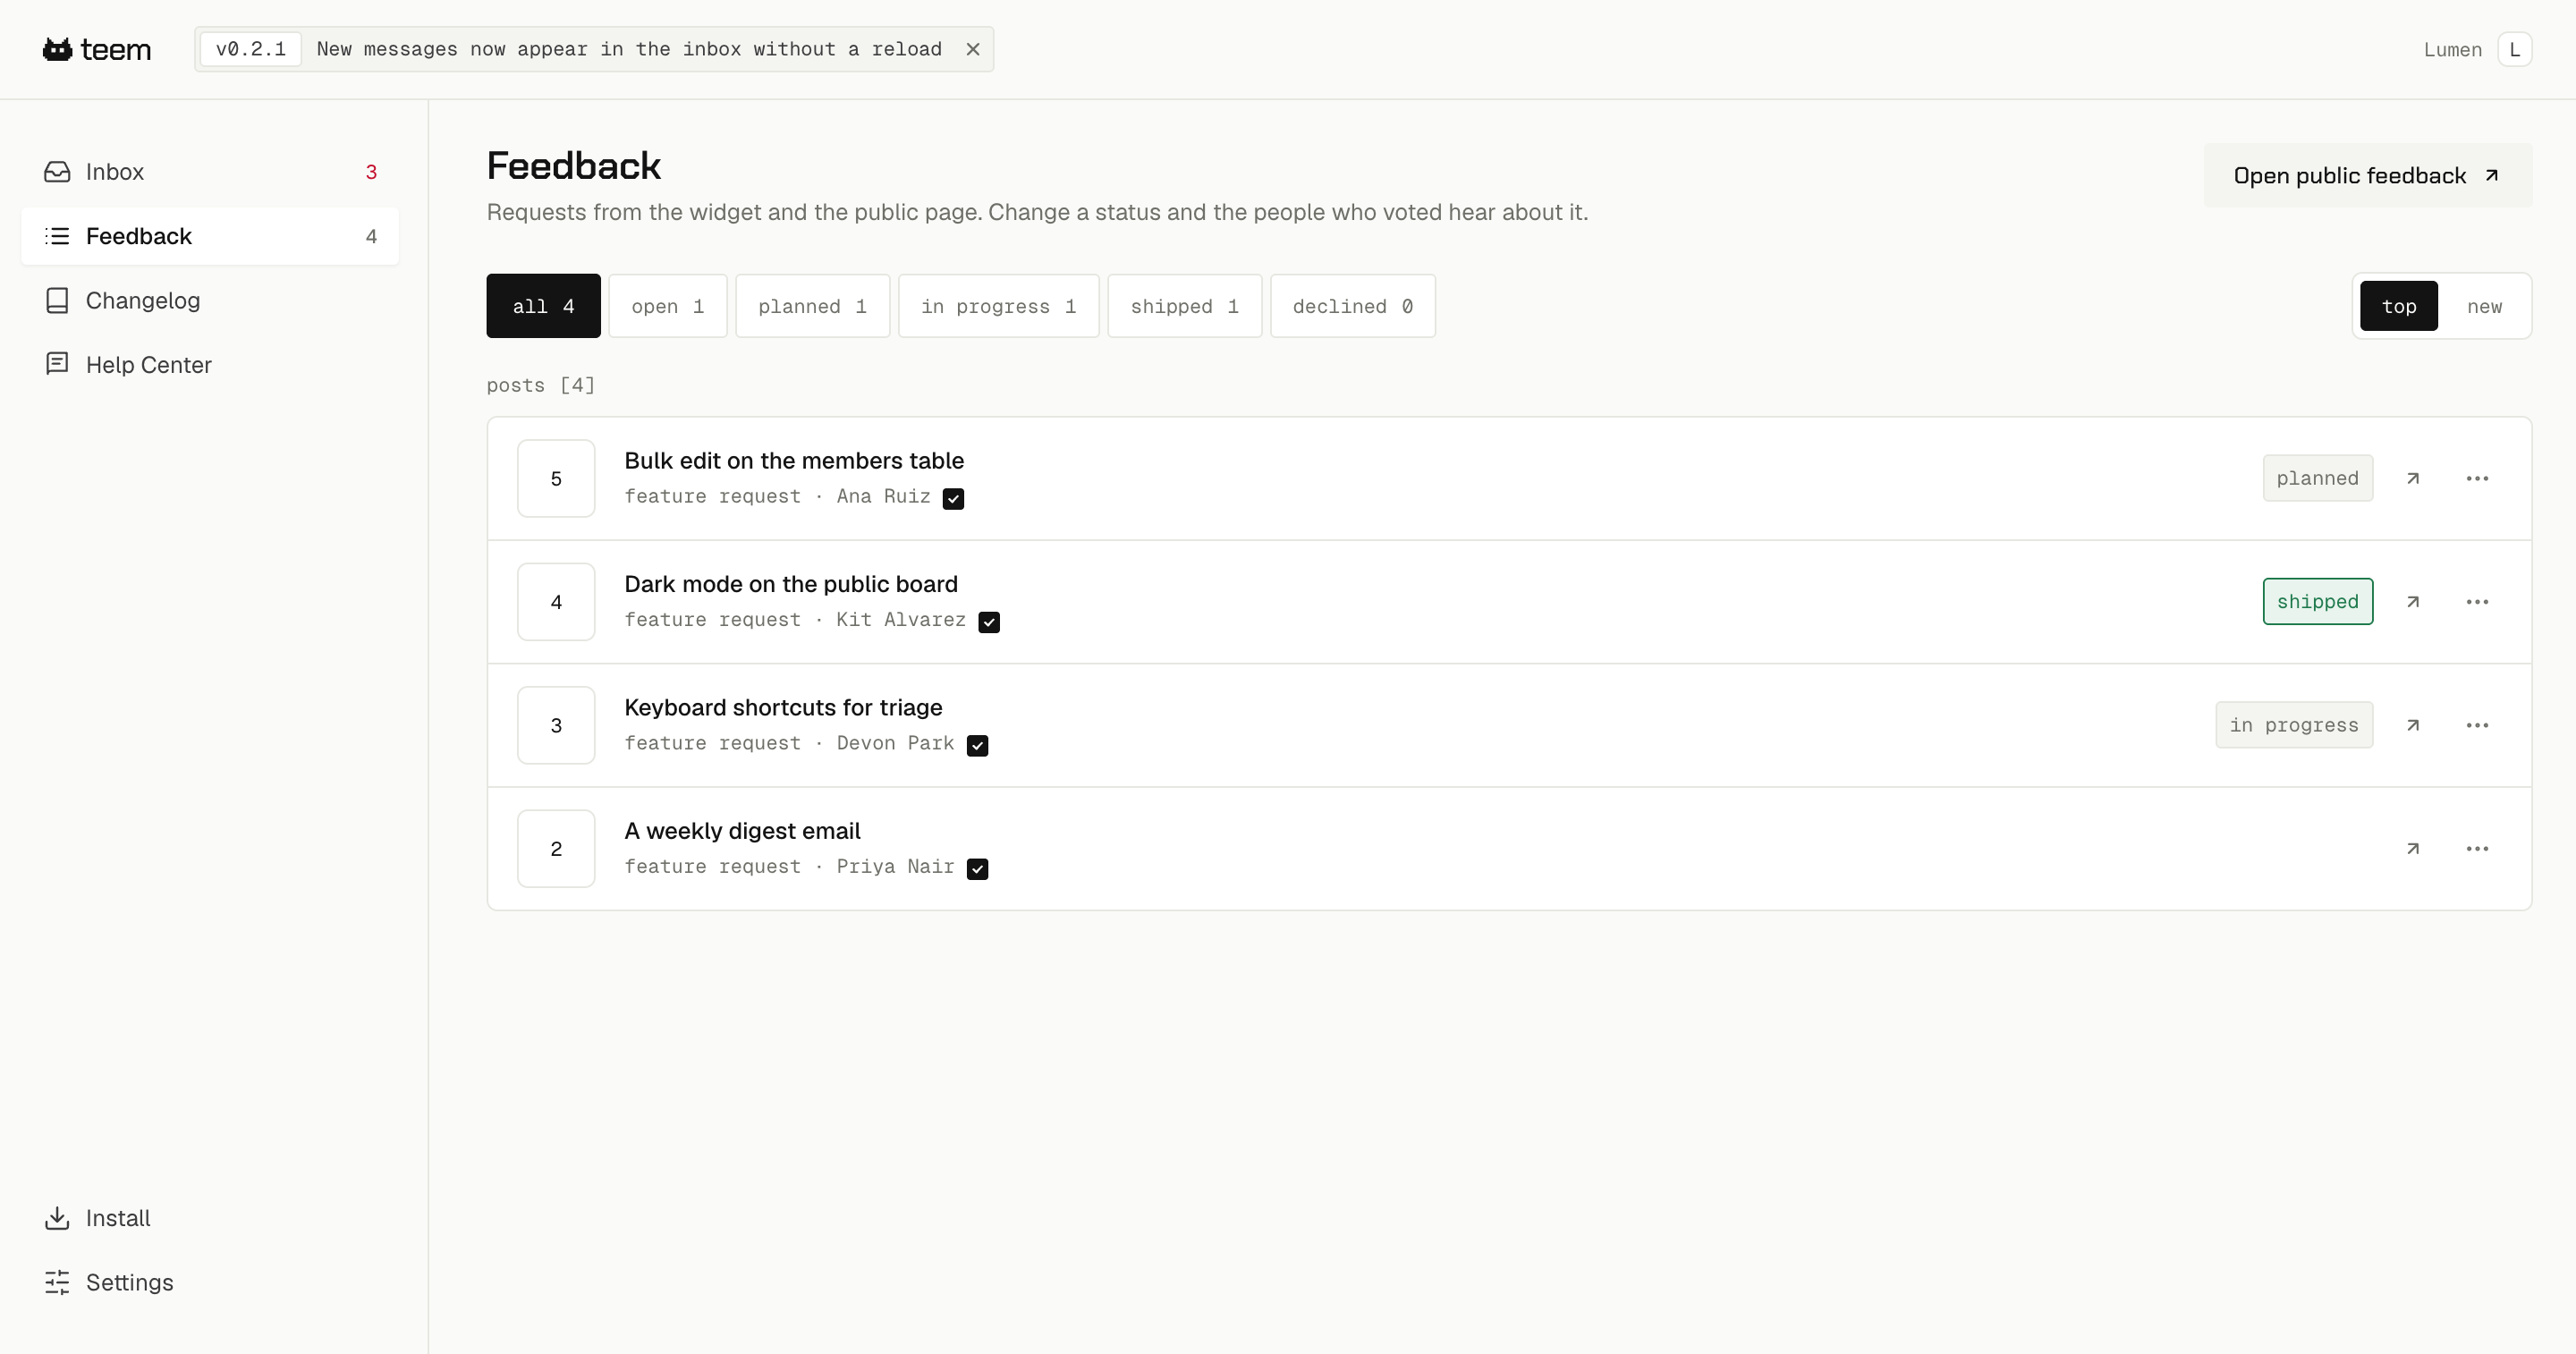Open the Install page
This screenshot has width=2576, height=1354.
tap(210, 1218)
